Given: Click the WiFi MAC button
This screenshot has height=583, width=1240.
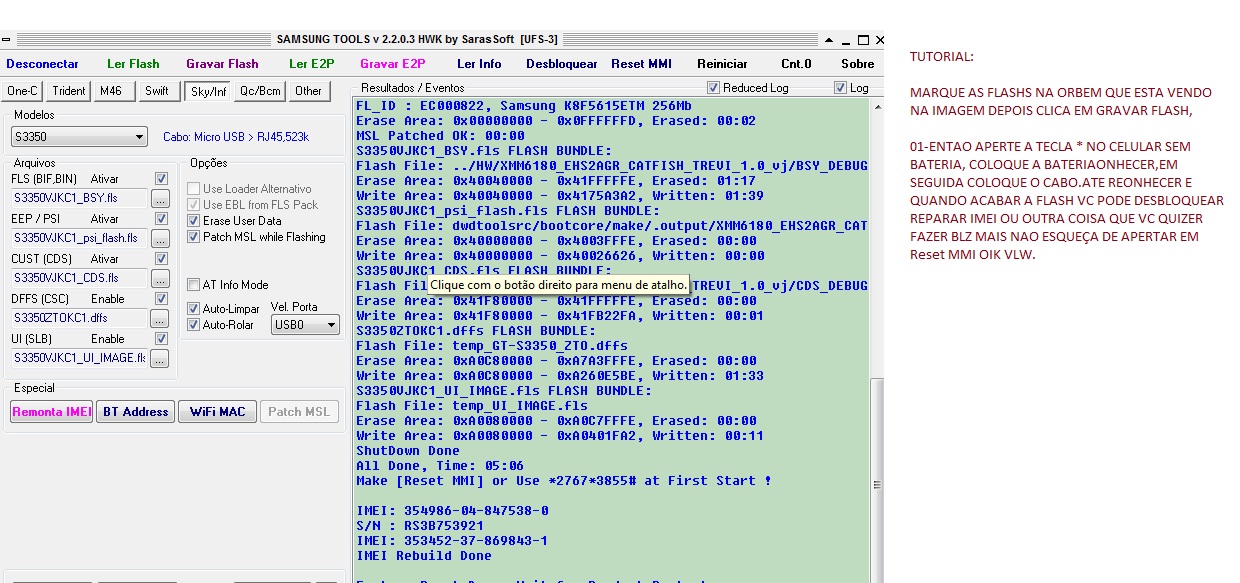Looking at the screenshot, I should point(217,412).
